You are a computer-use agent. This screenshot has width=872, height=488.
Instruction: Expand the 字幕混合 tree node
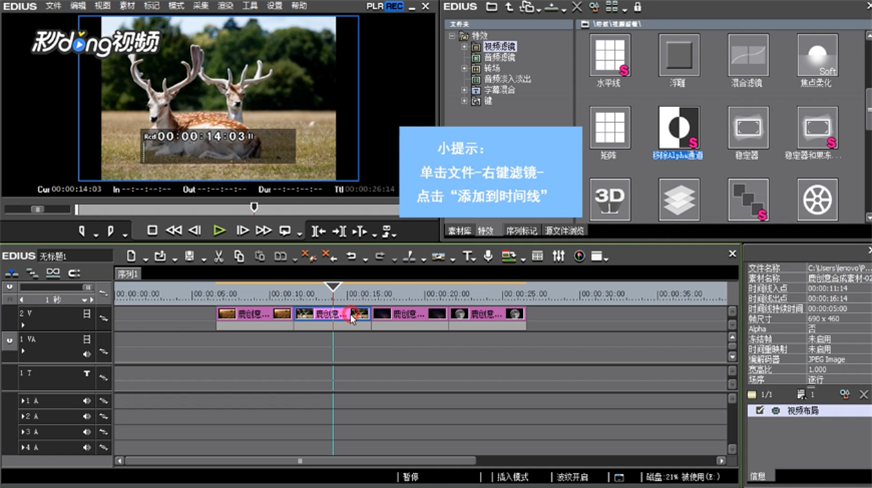click(464, 90)
